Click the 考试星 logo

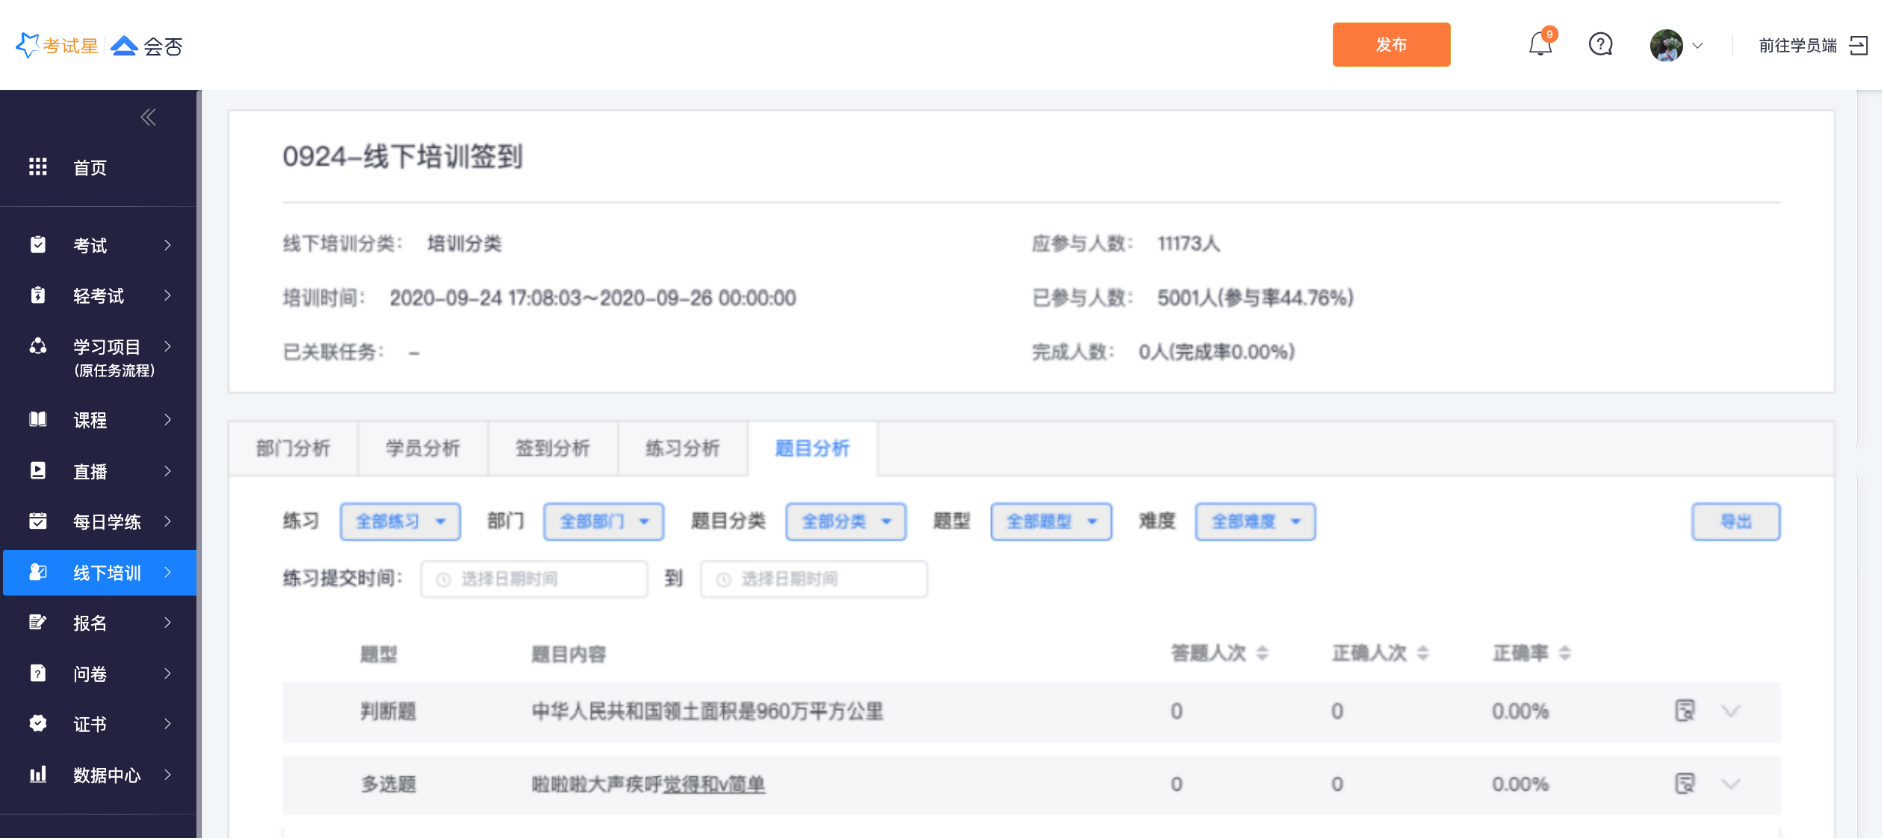57,46
